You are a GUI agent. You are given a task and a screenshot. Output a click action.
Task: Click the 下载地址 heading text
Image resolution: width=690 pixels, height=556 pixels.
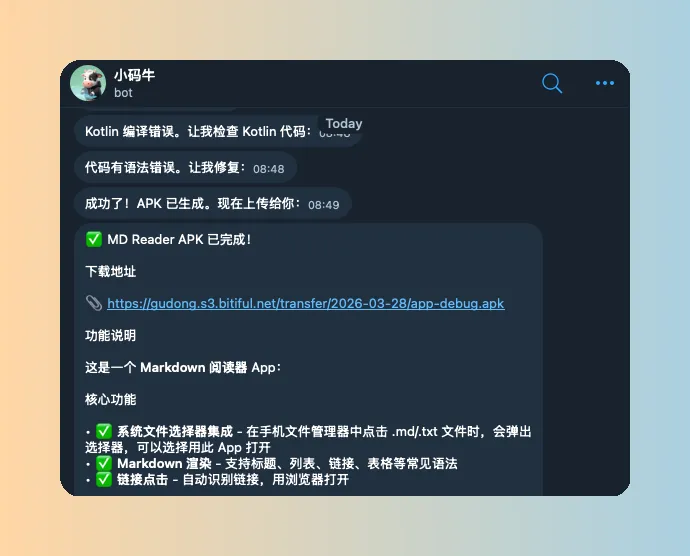pos(110,272)
